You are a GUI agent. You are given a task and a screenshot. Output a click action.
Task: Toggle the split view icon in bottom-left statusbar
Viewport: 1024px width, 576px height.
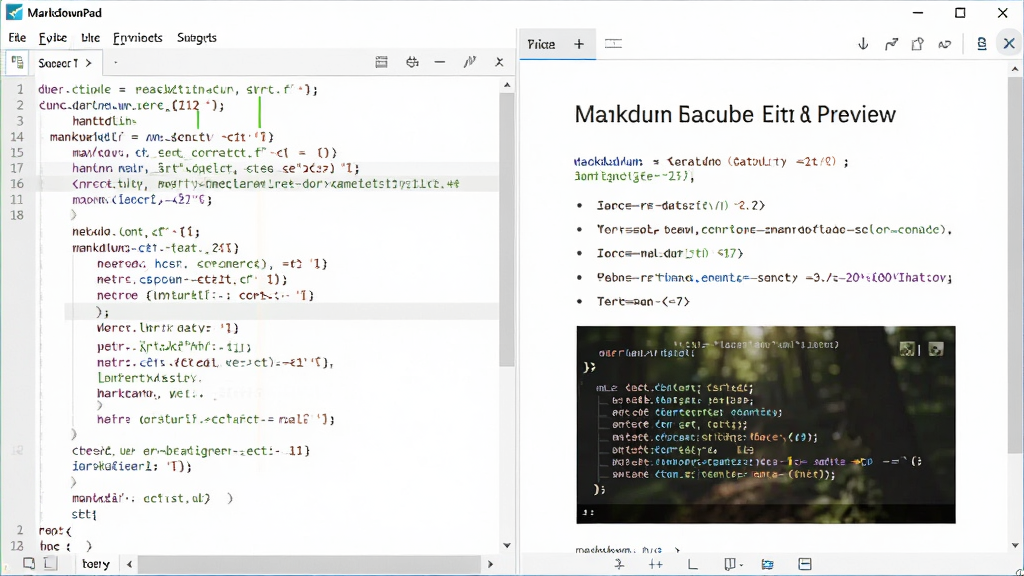[50, 564]
